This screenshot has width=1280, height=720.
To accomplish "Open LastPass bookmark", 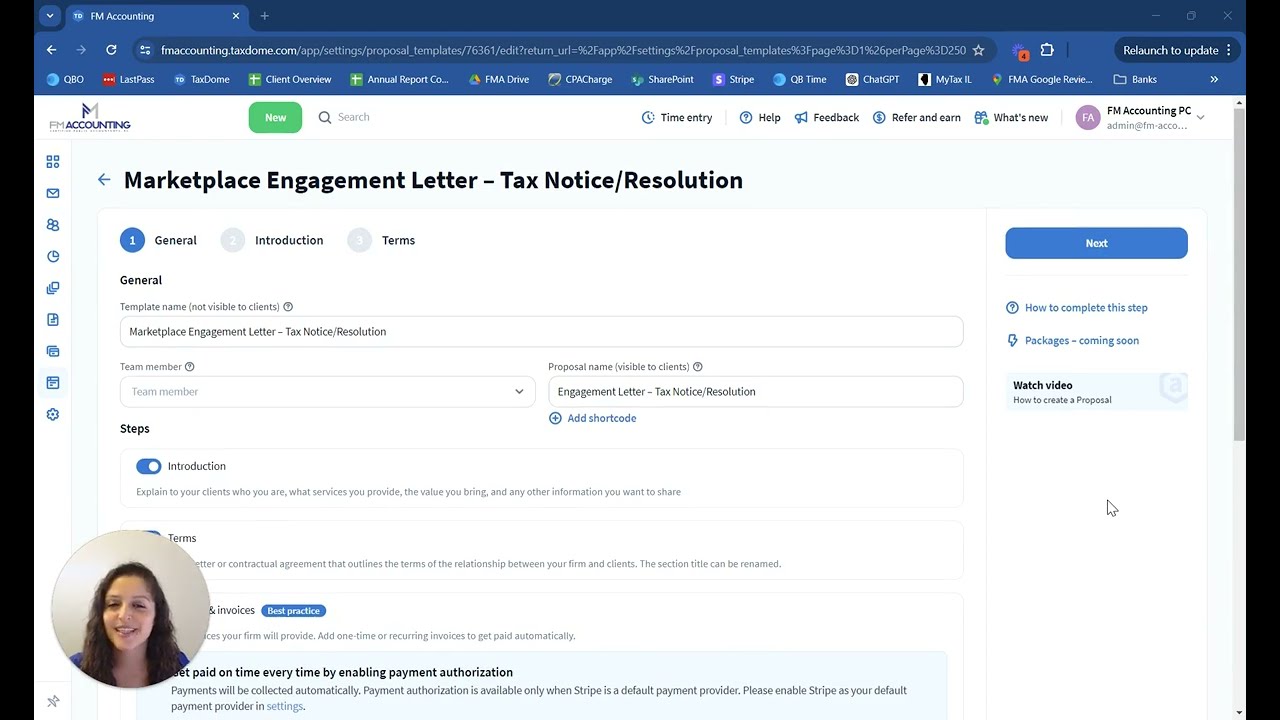I will (x=128, y=79).
